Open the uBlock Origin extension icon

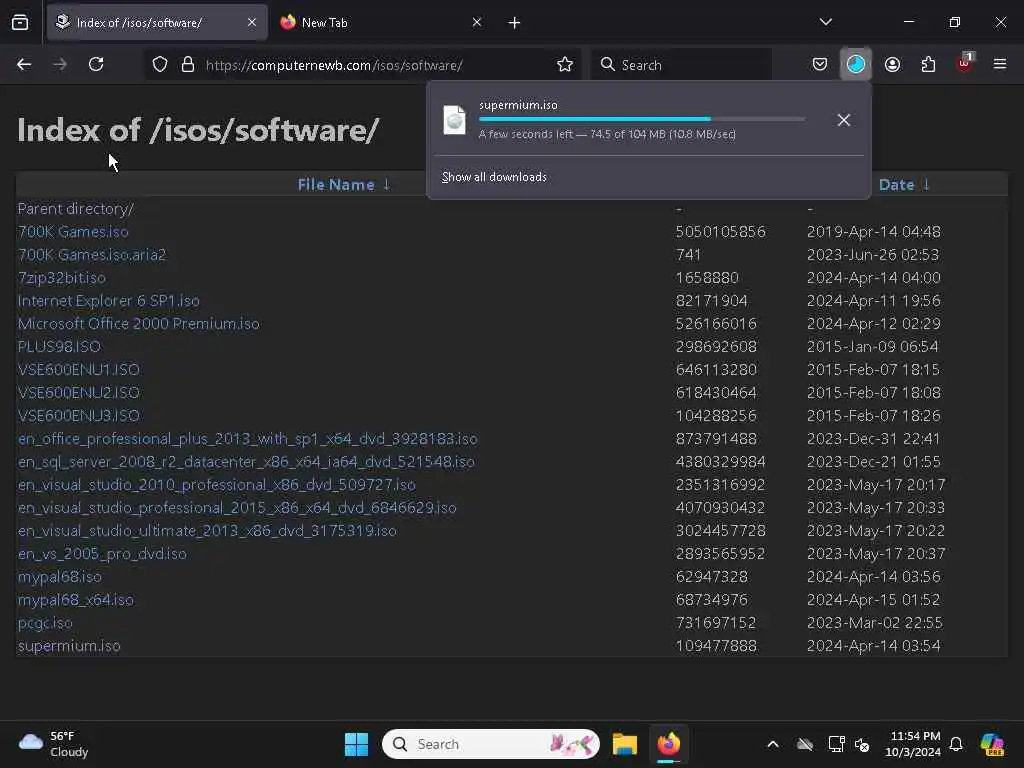(965, 63)
